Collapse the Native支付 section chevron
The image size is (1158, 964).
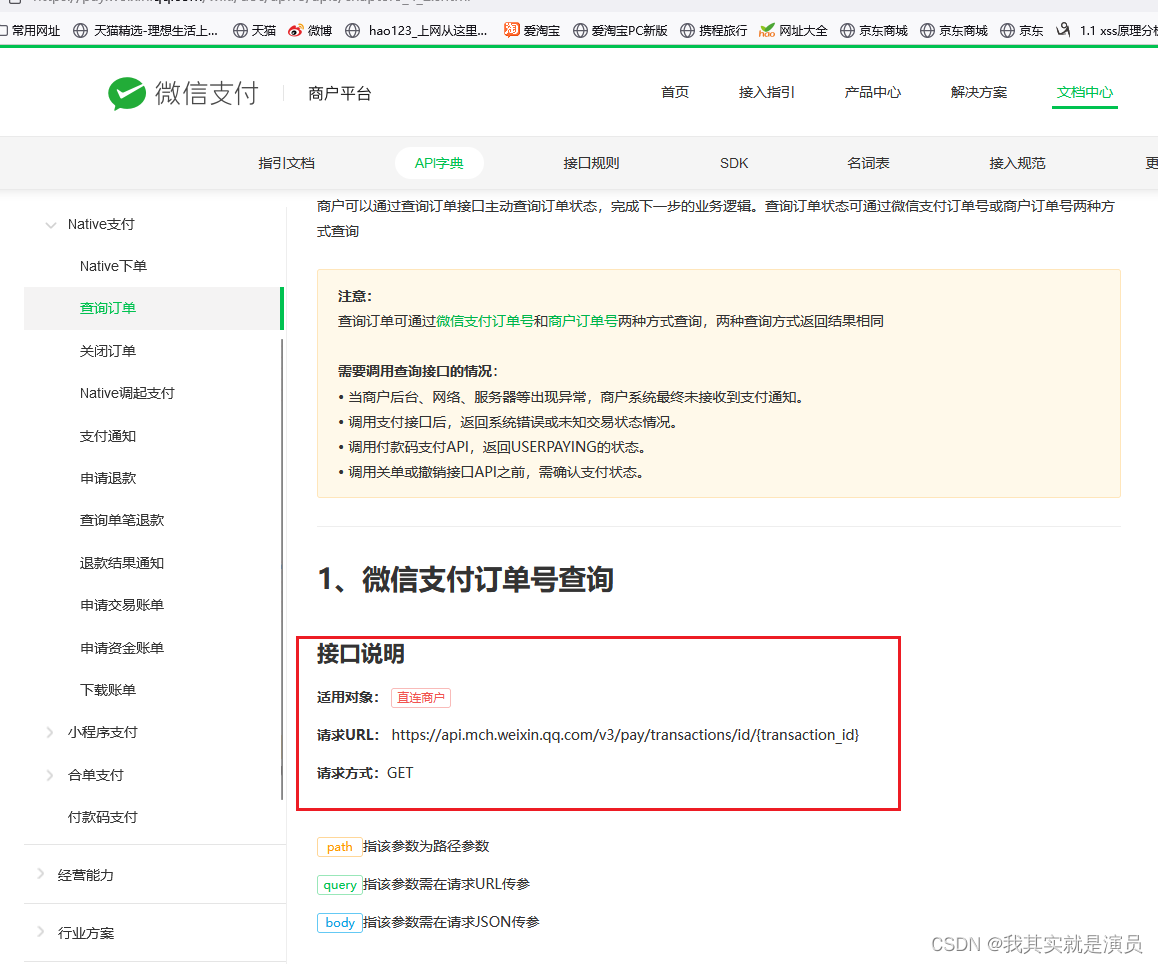(x=51, y=225)
